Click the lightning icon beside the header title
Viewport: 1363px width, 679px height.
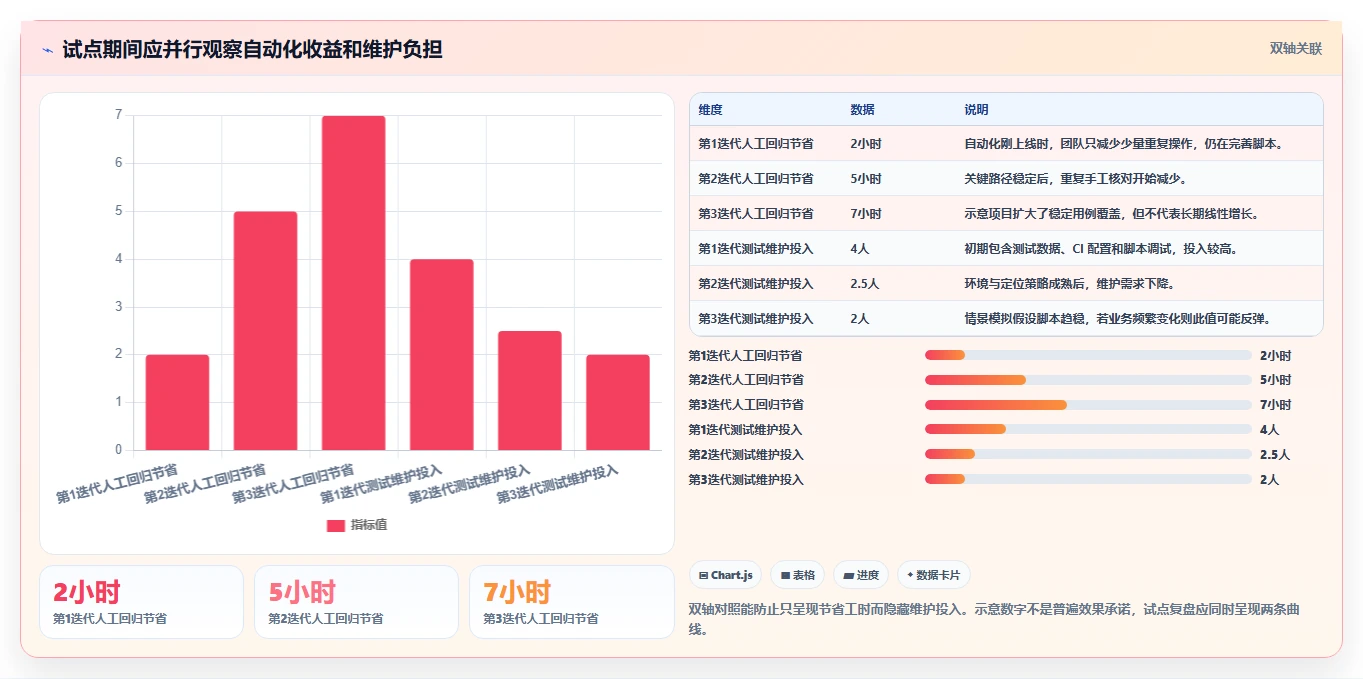pyautogui.click(x=48, y=50)
